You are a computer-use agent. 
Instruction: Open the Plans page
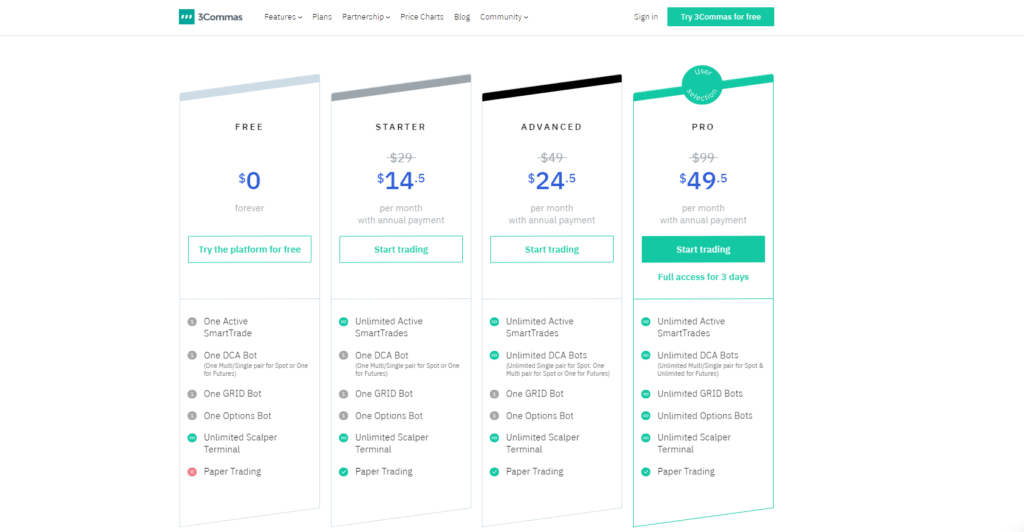[x=322, y=17]
